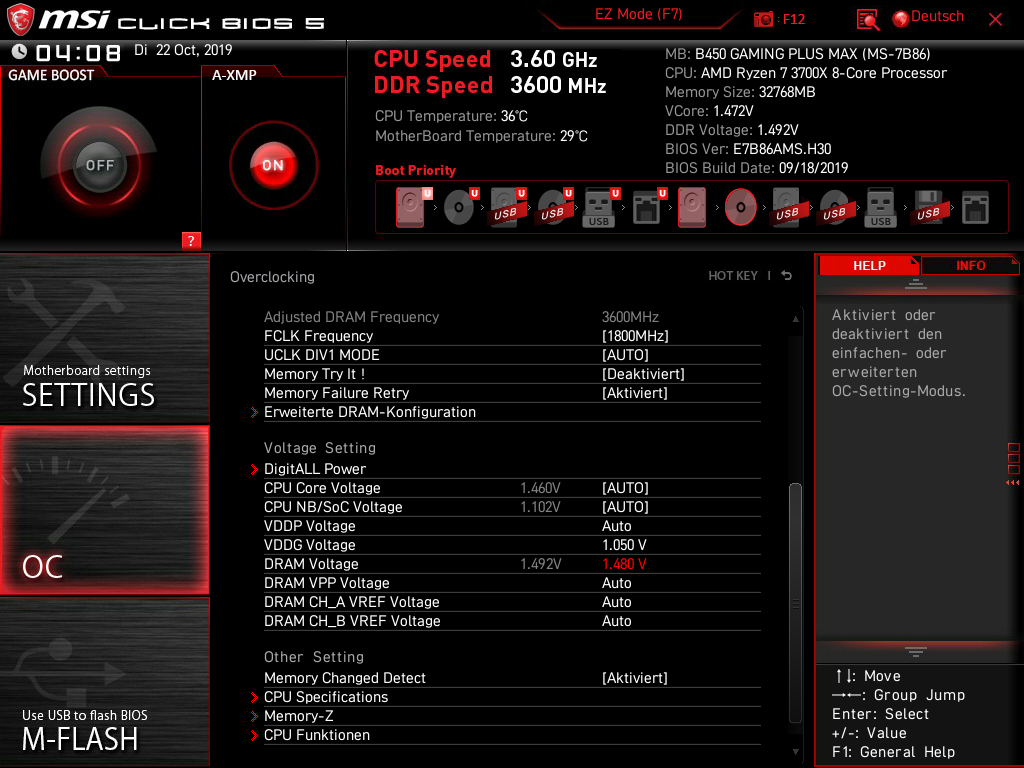Select the UEFI USB hard disk boot icon
Screen dimensions: 1024x768
(507, 207)
